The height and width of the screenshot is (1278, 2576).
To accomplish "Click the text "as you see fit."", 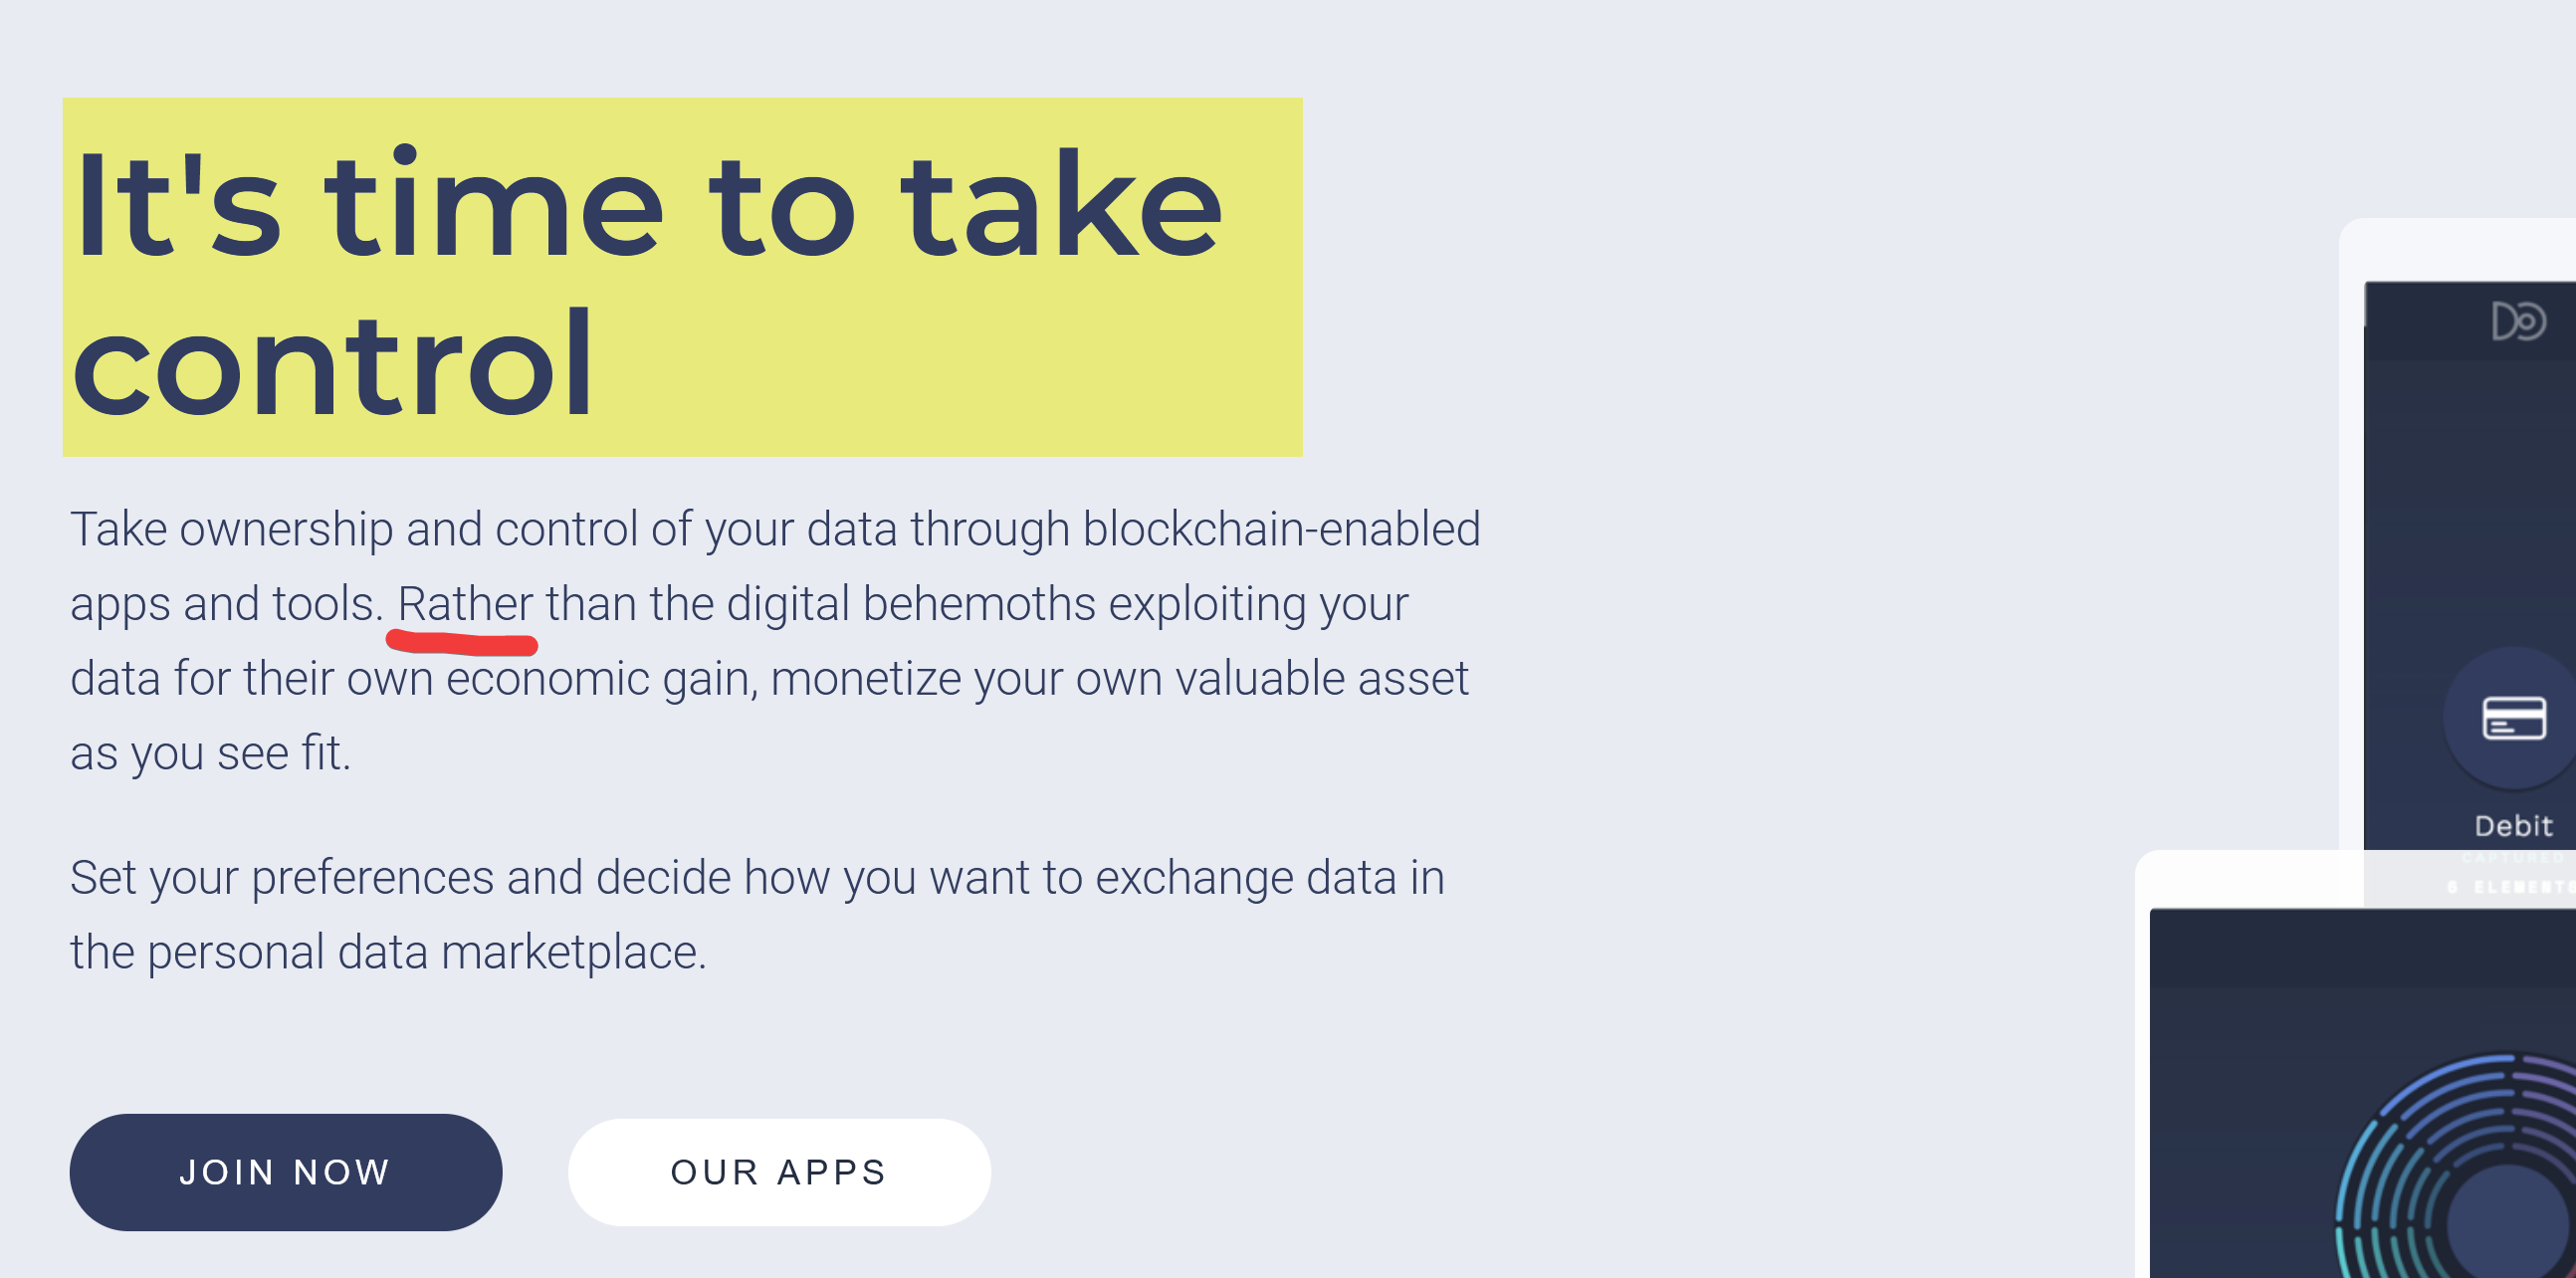I will [x=210, y=753].
